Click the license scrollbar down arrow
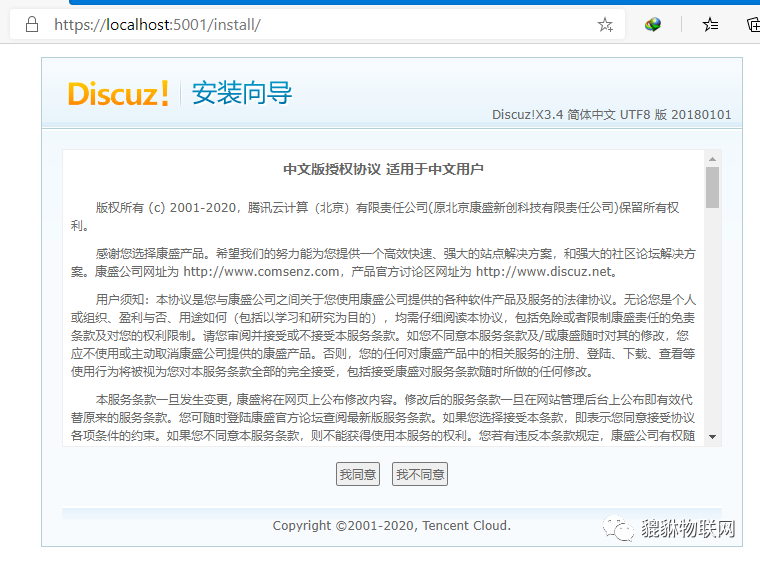Viewport: 760px width, 563px height. pos(712,437)
